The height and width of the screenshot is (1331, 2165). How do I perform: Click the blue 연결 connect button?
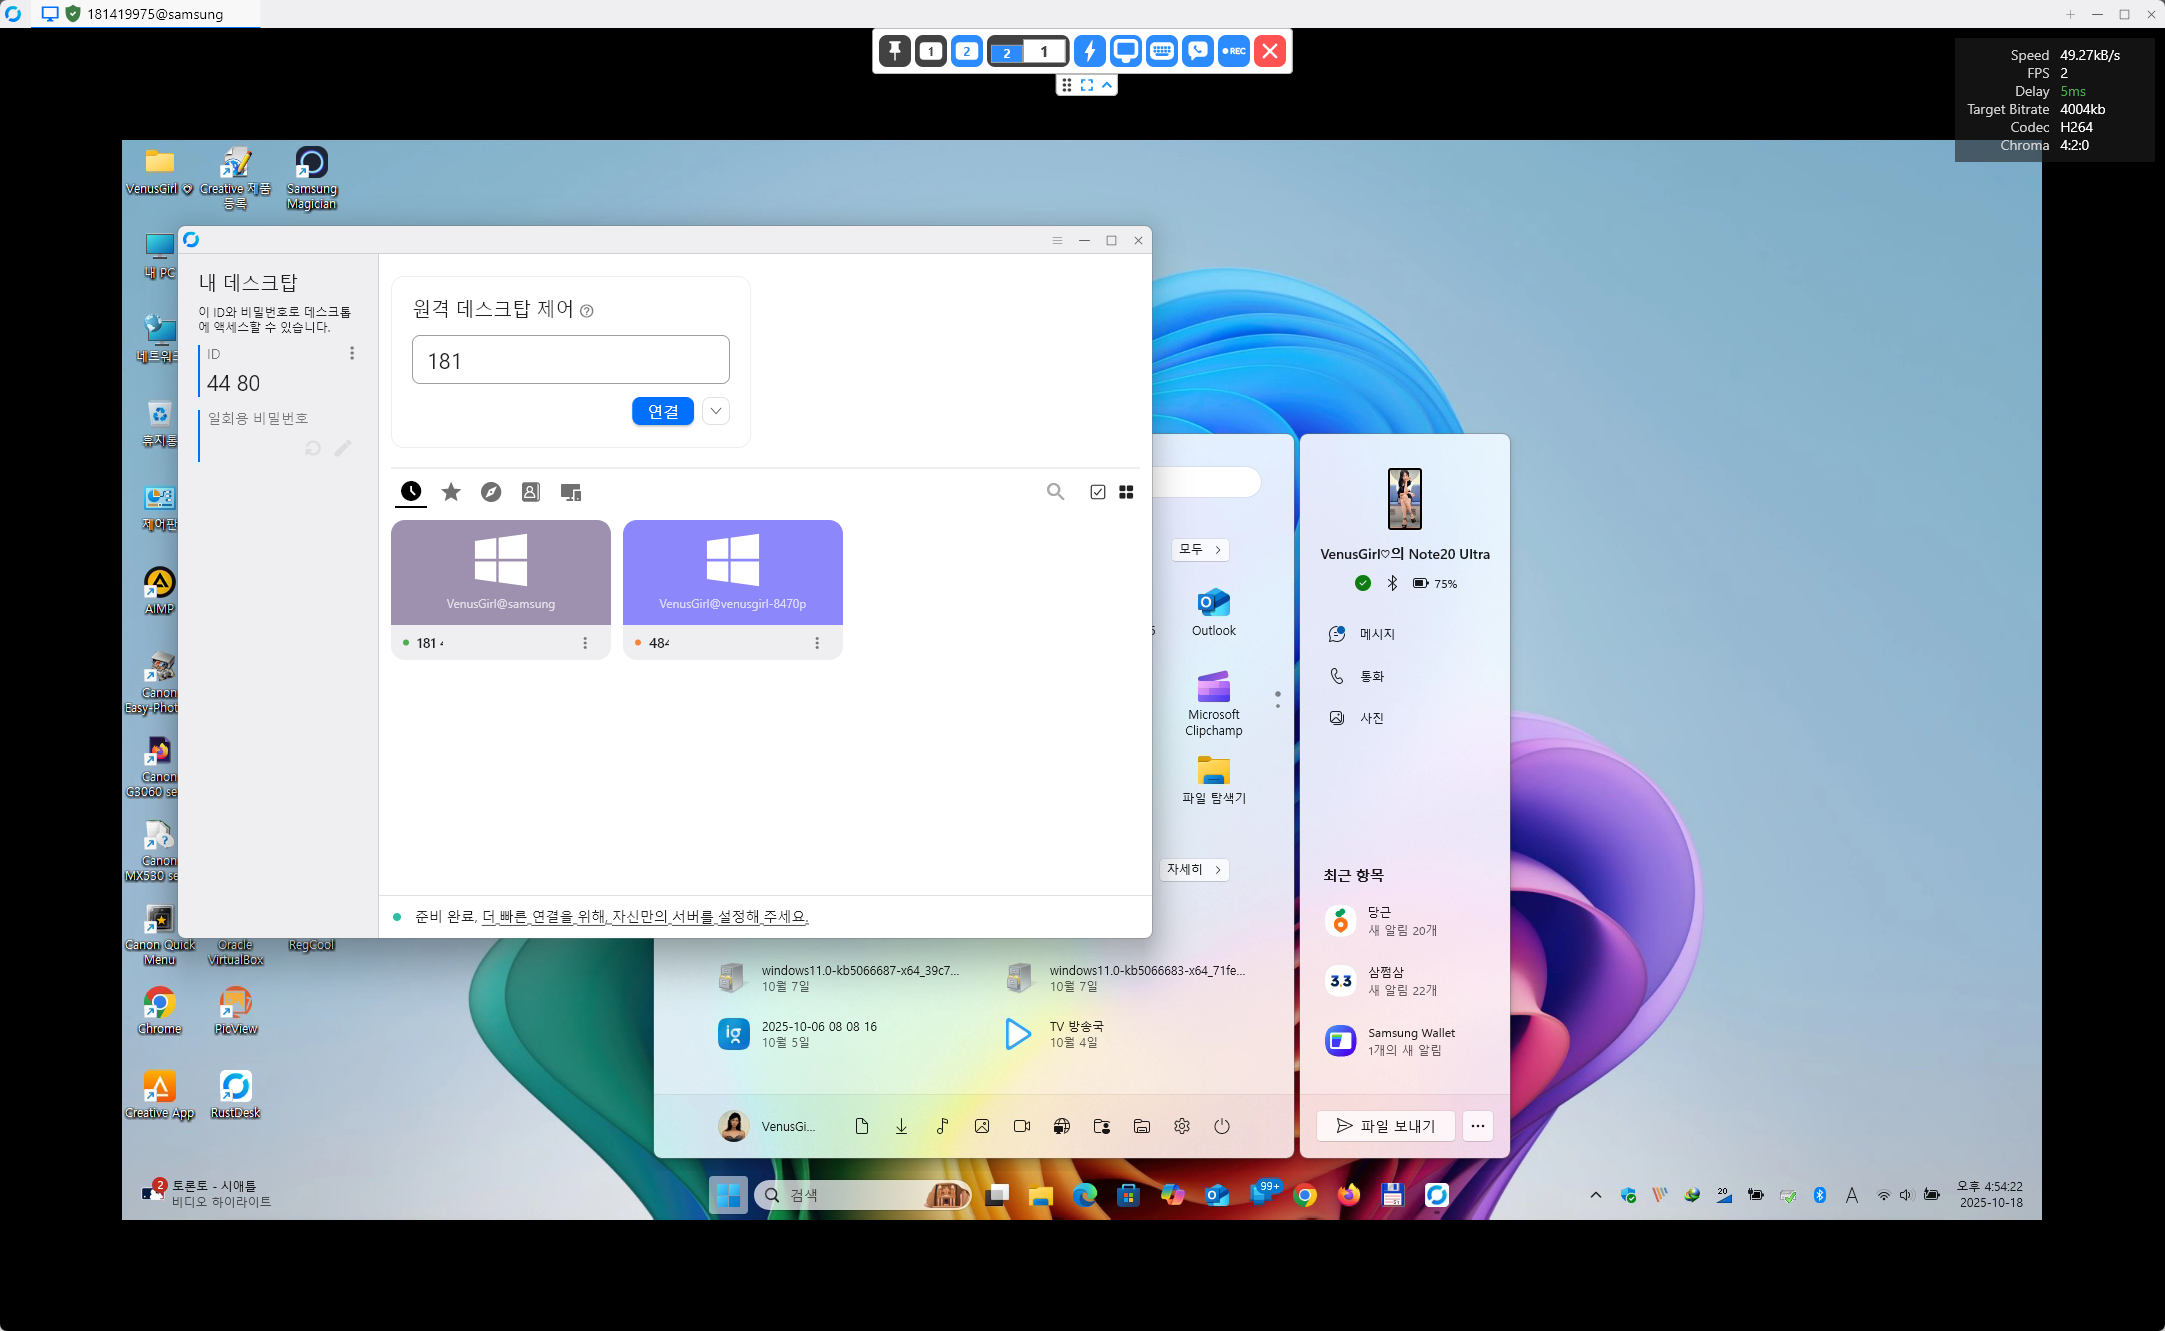[x=662, y=411]
